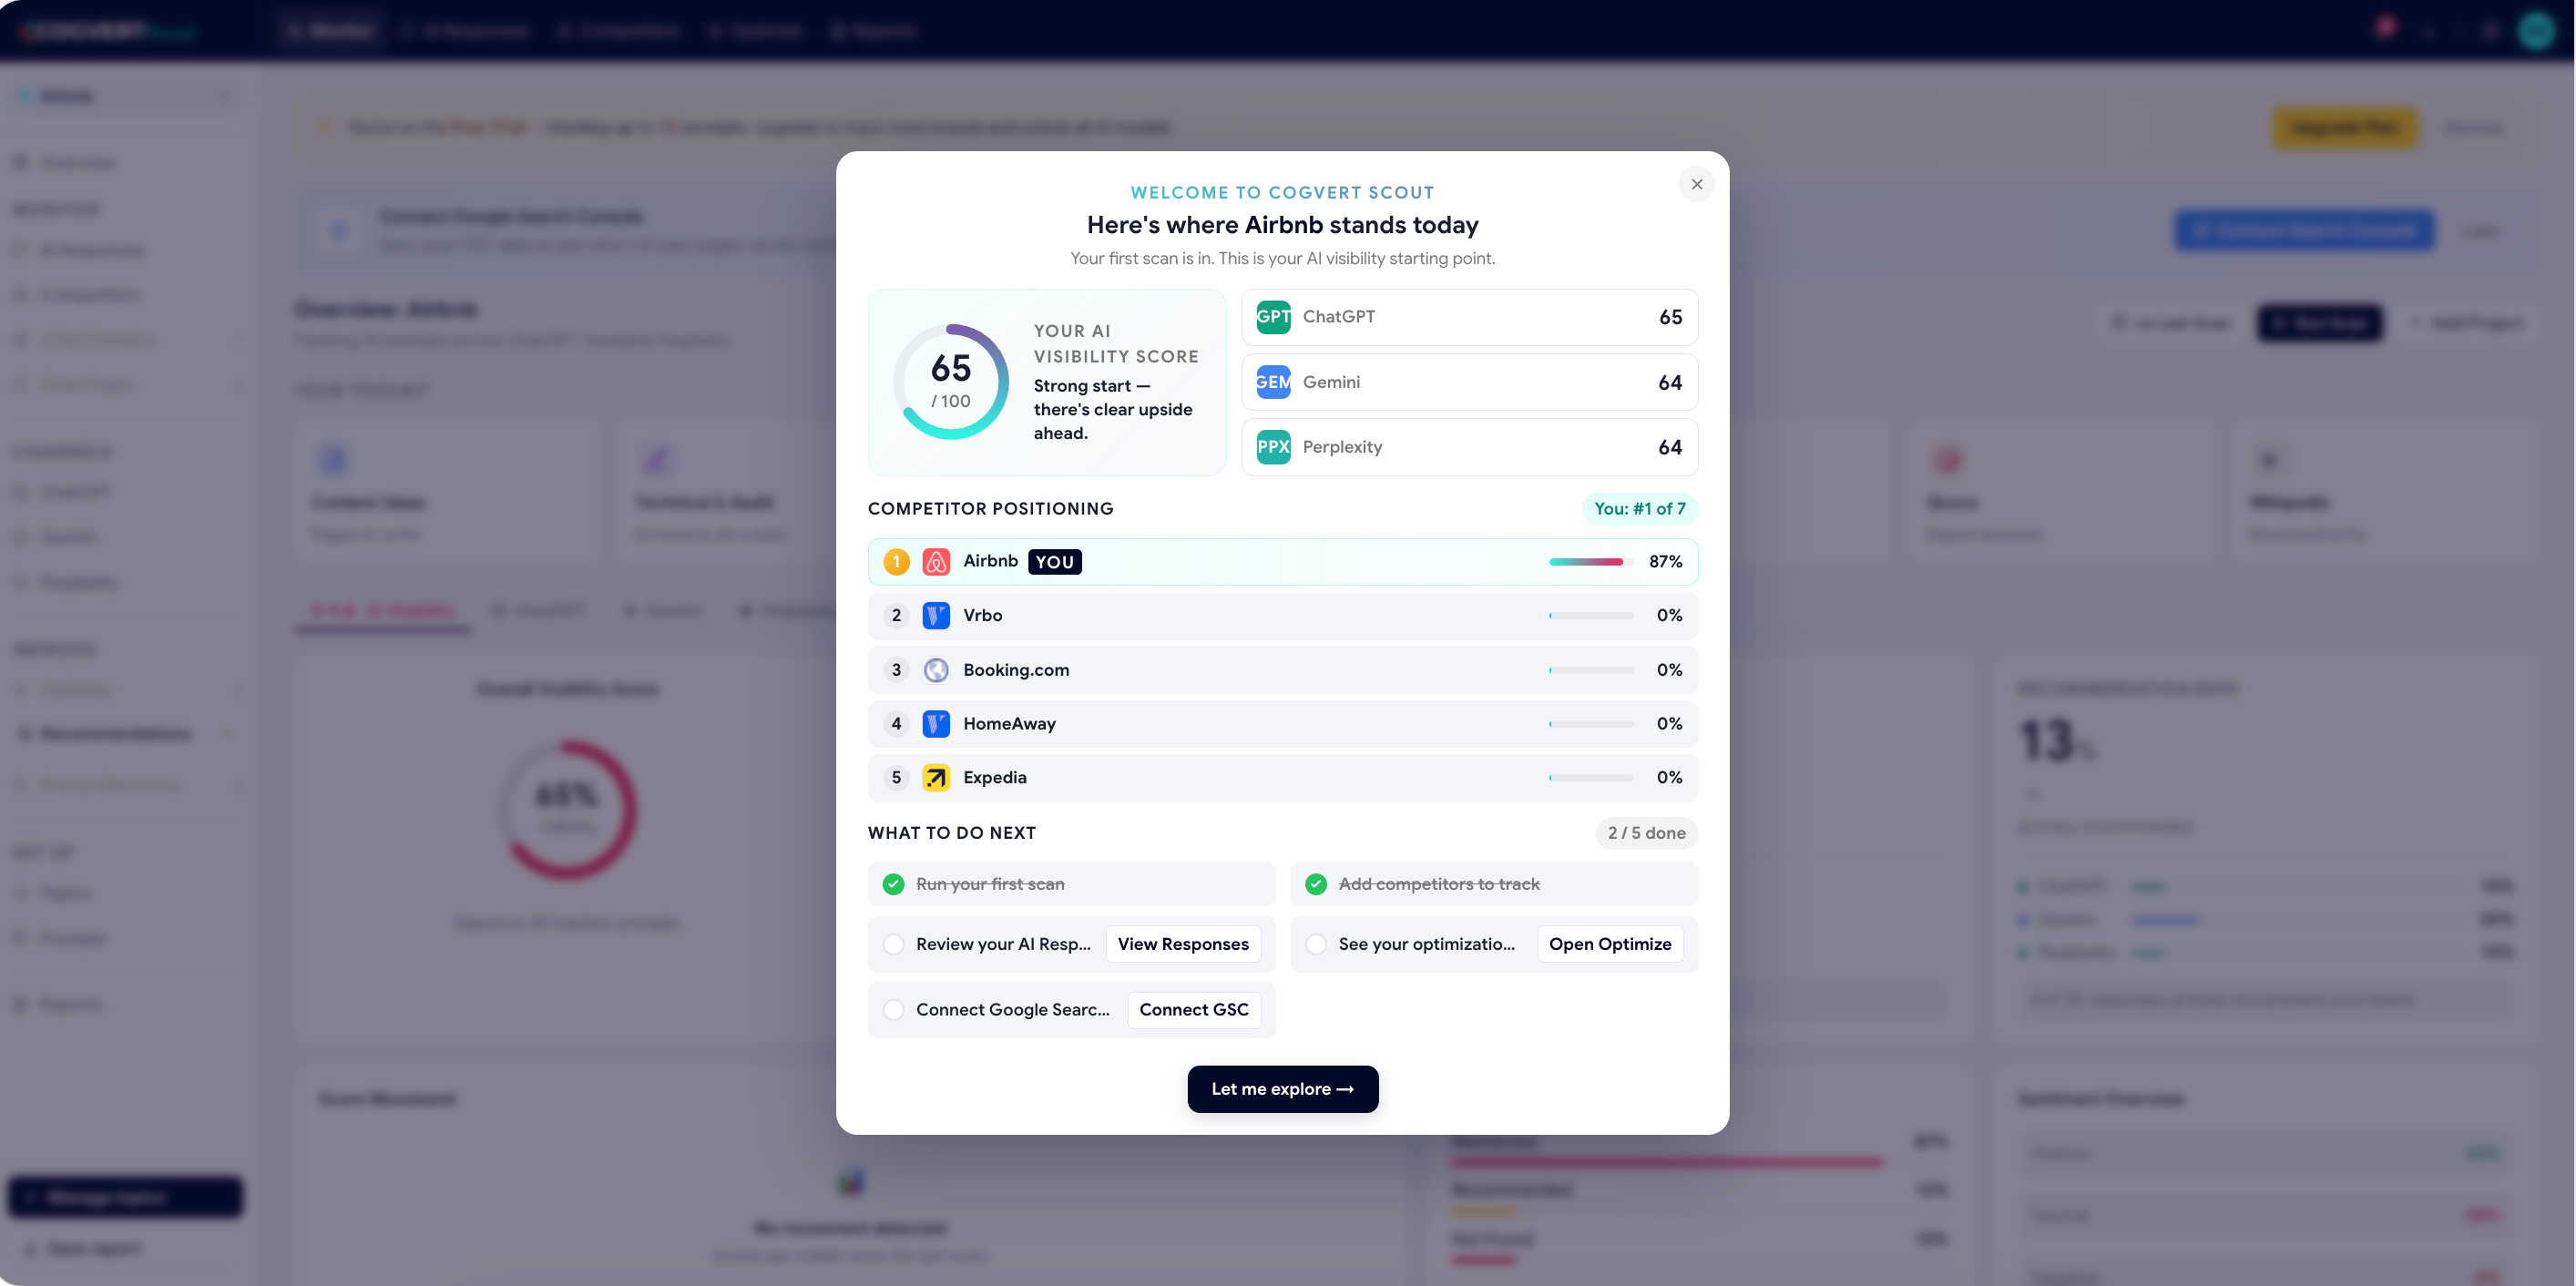Click the blue connect button in background page
The image size is (2576, 1286).
click(2303, 231)
